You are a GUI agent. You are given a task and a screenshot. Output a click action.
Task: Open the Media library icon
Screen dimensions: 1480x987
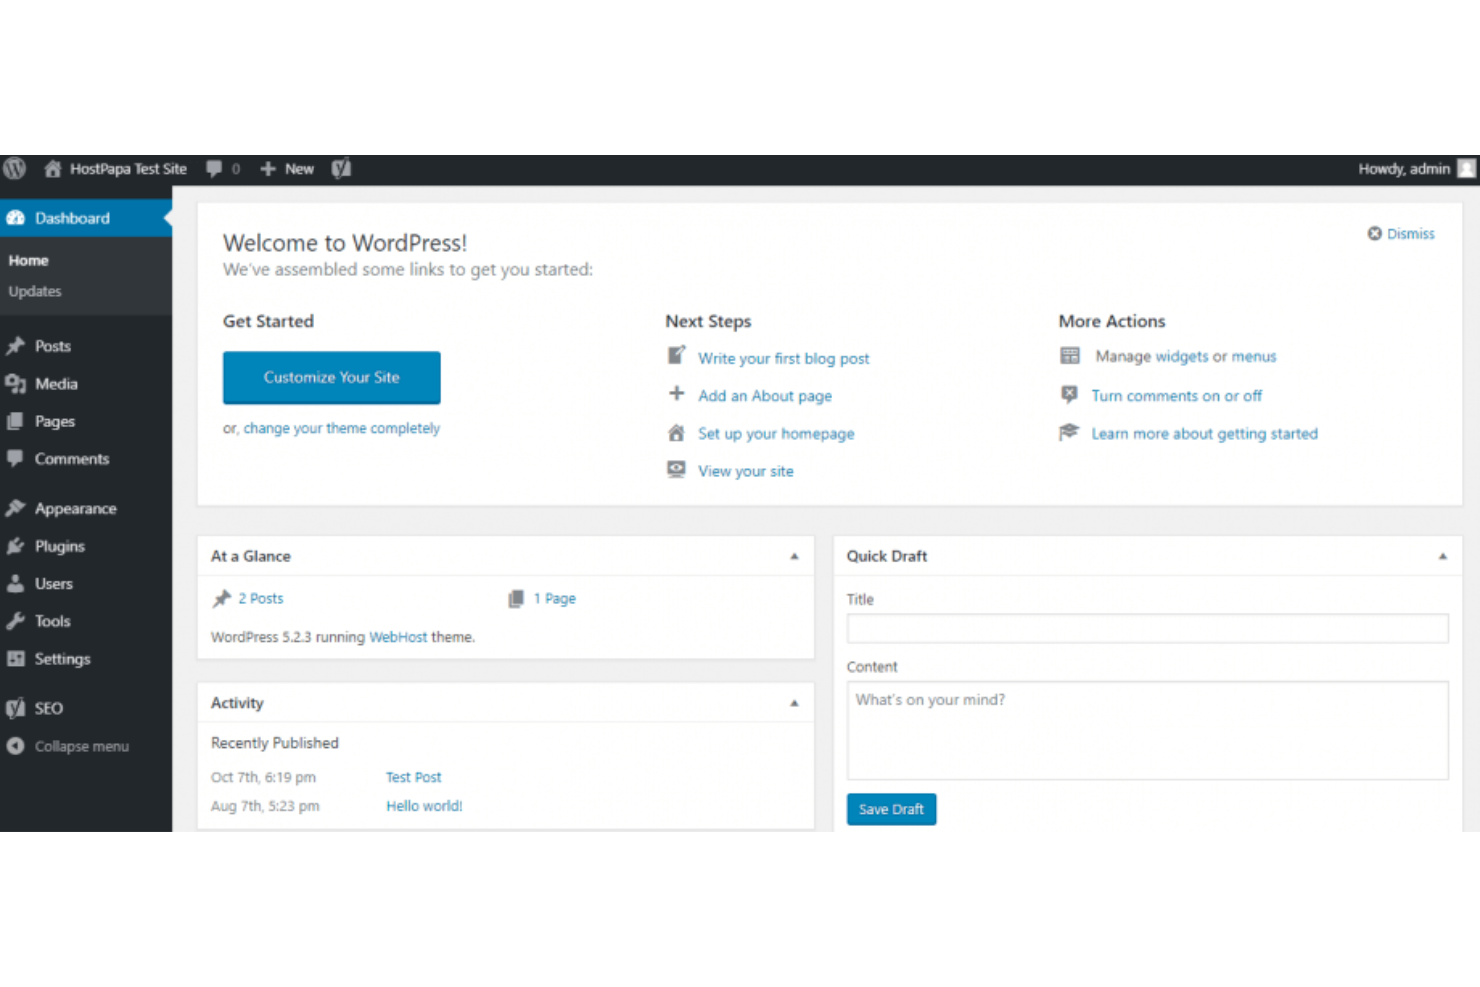tap(16, 383)
